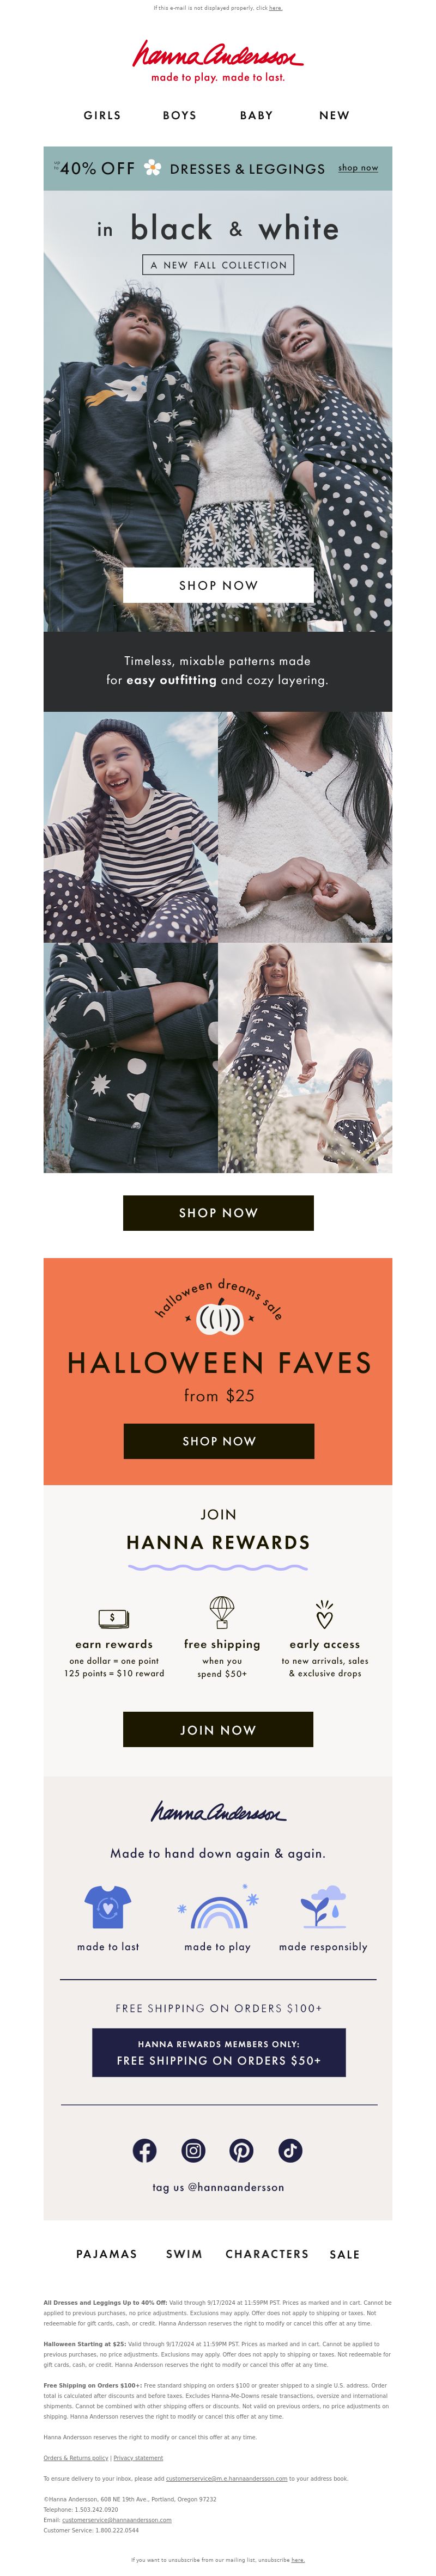436x2576 pixels.
Task: Open the TikTok icon link
Action: 290,2151
